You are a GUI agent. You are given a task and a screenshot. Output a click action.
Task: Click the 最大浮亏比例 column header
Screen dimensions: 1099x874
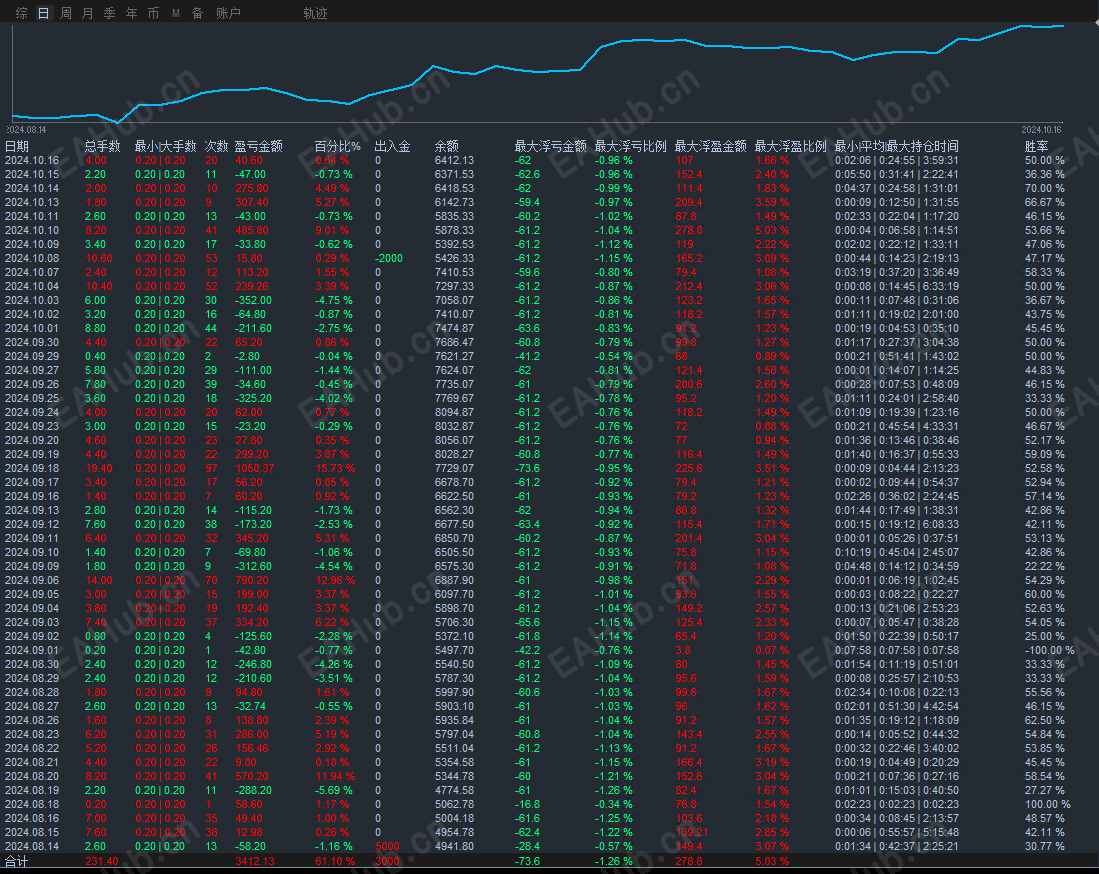pyautogui.click(x=630, y=146)
